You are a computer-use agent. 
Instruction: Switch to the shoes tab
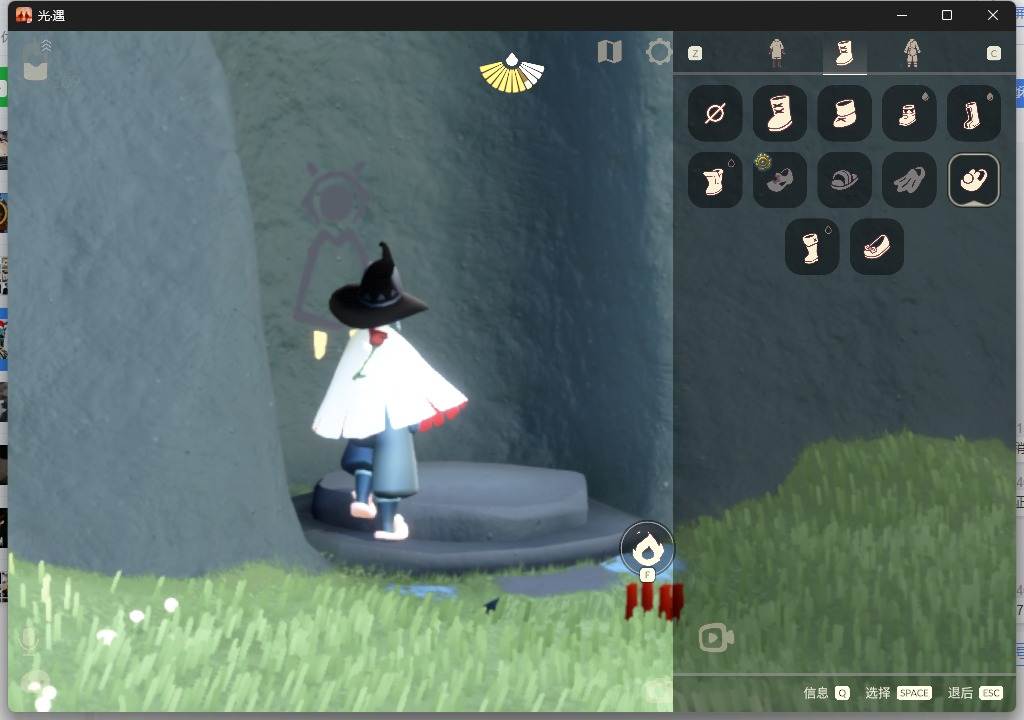pyautogui.click(x=844, y=53)
